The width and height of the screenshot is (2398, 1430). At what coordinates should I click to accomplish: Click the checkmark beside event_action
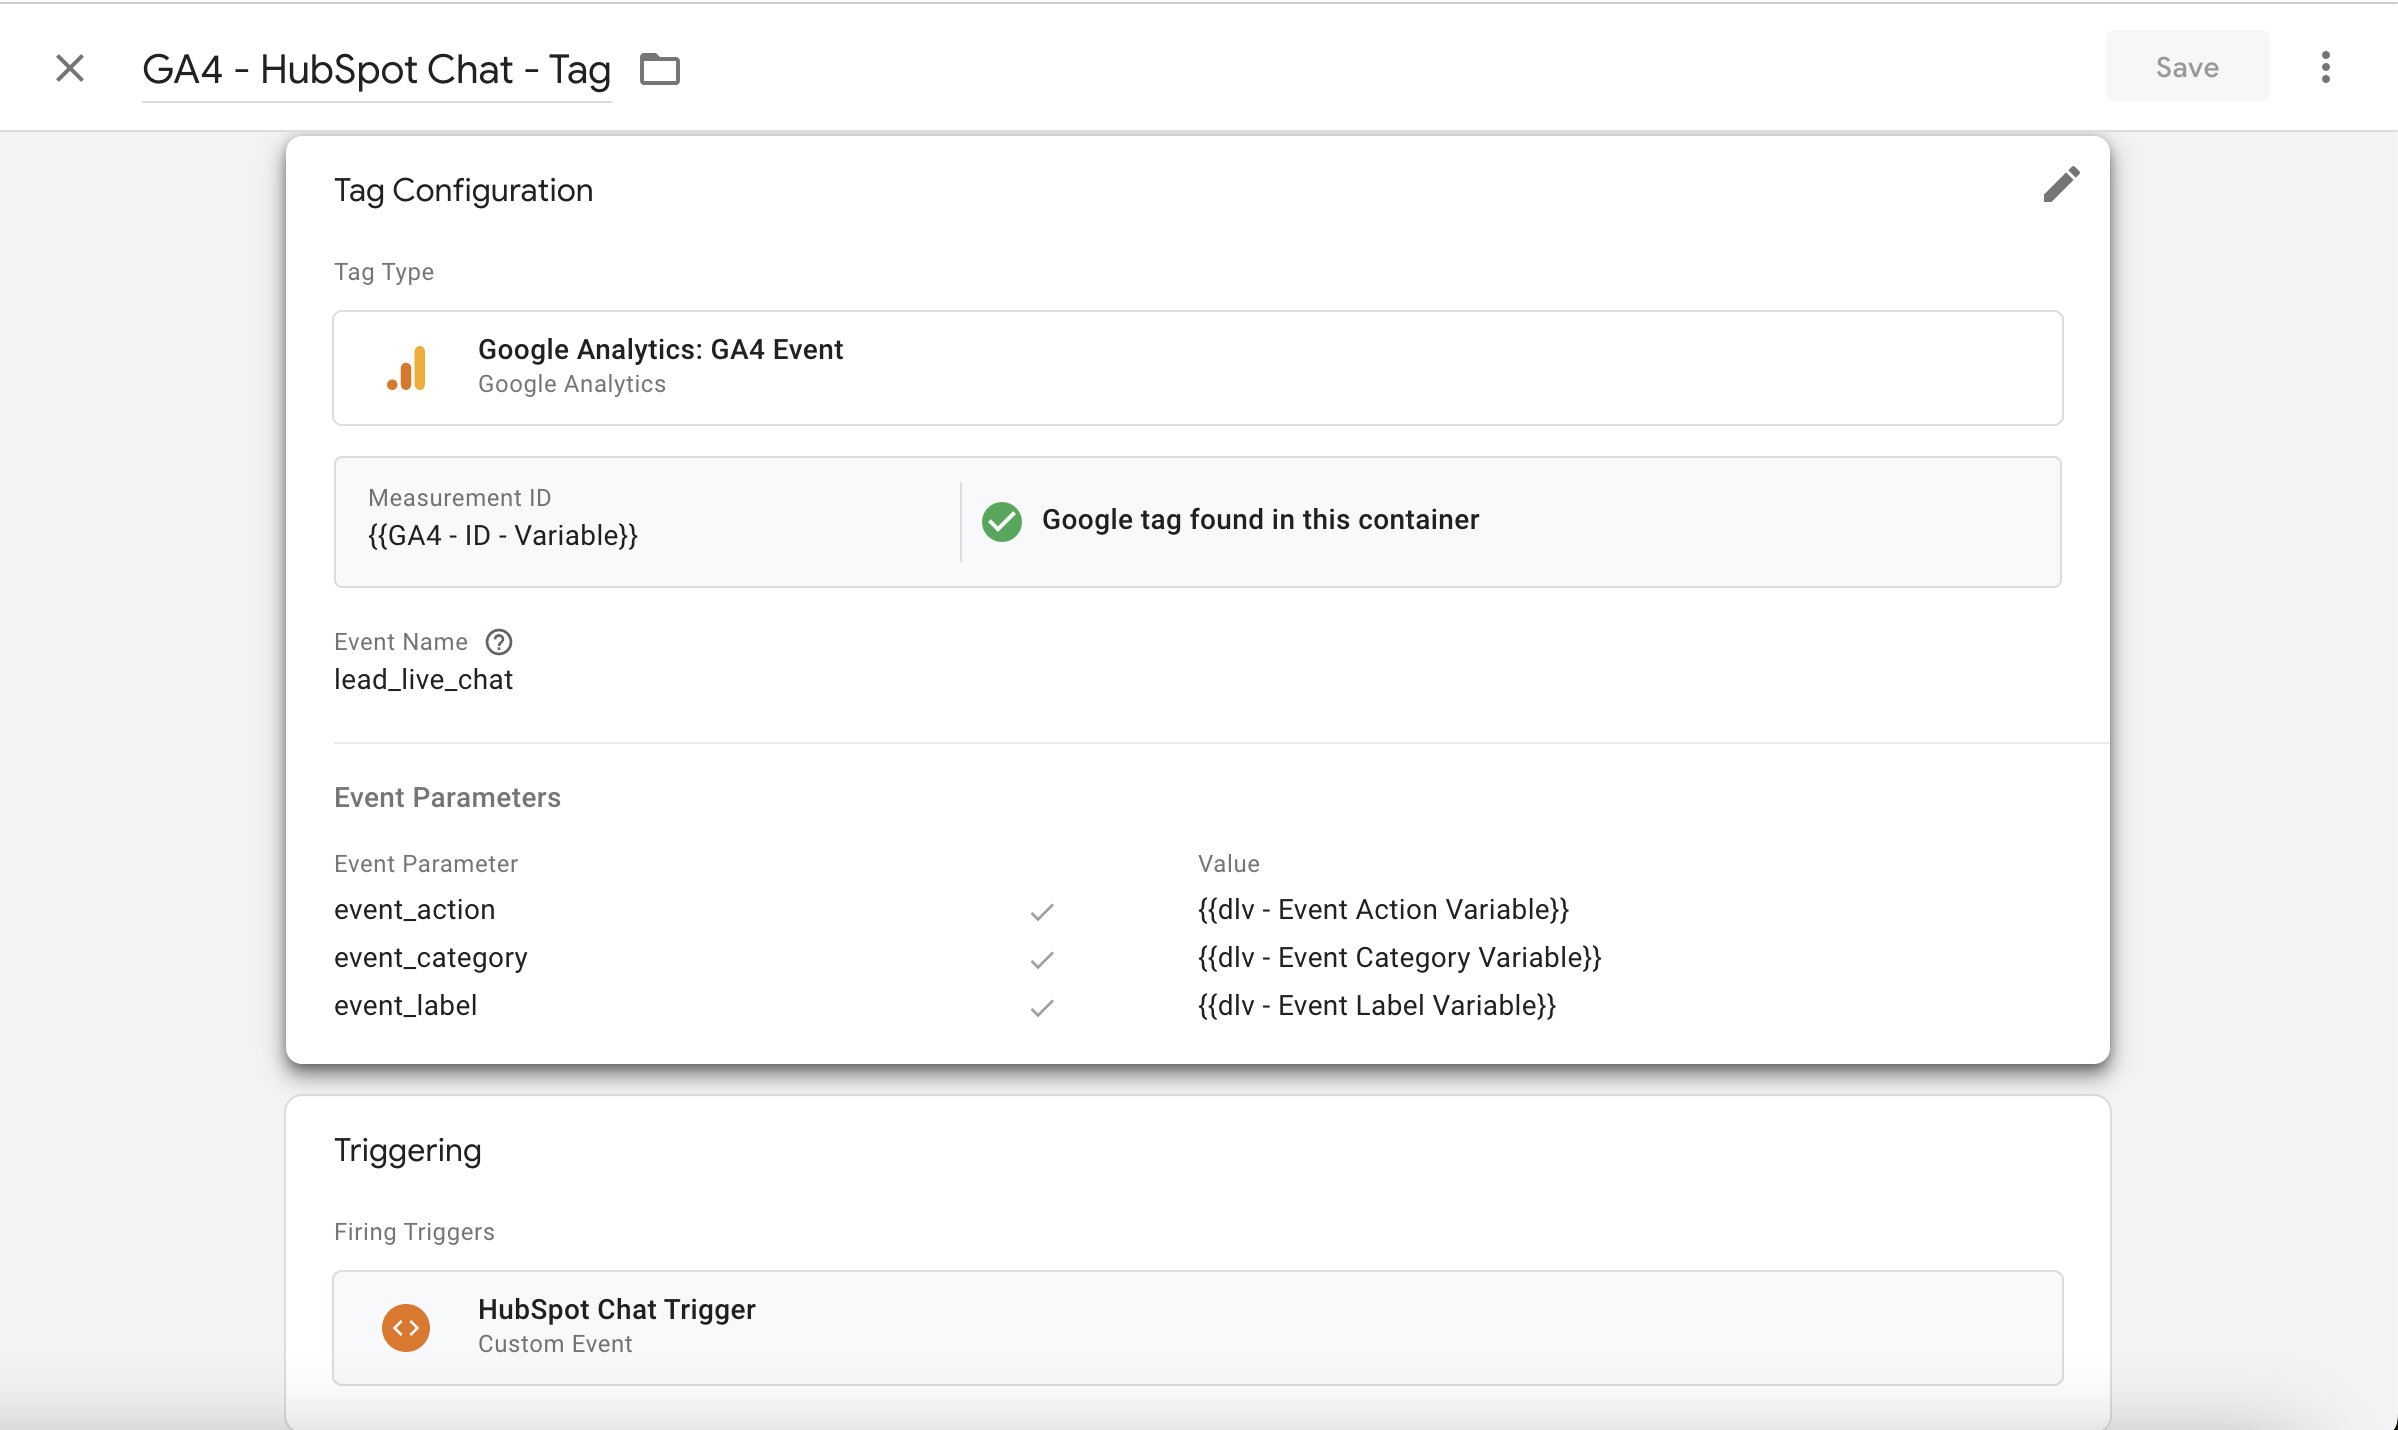click(1042, 912)
